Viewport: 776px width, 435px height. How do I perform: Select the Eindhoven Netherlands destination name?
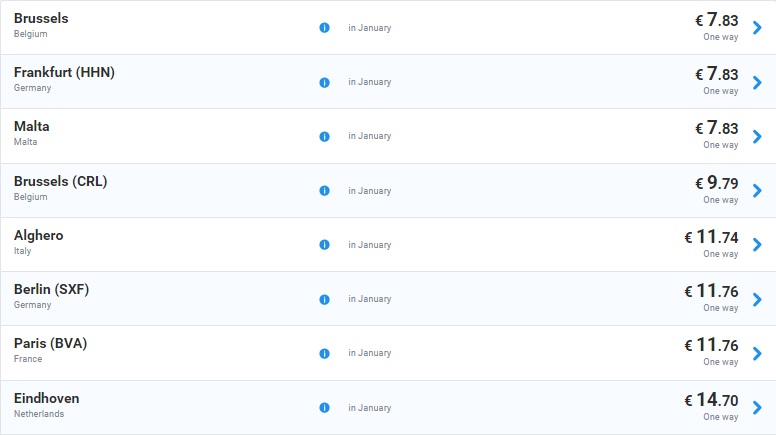coord(47,398)
